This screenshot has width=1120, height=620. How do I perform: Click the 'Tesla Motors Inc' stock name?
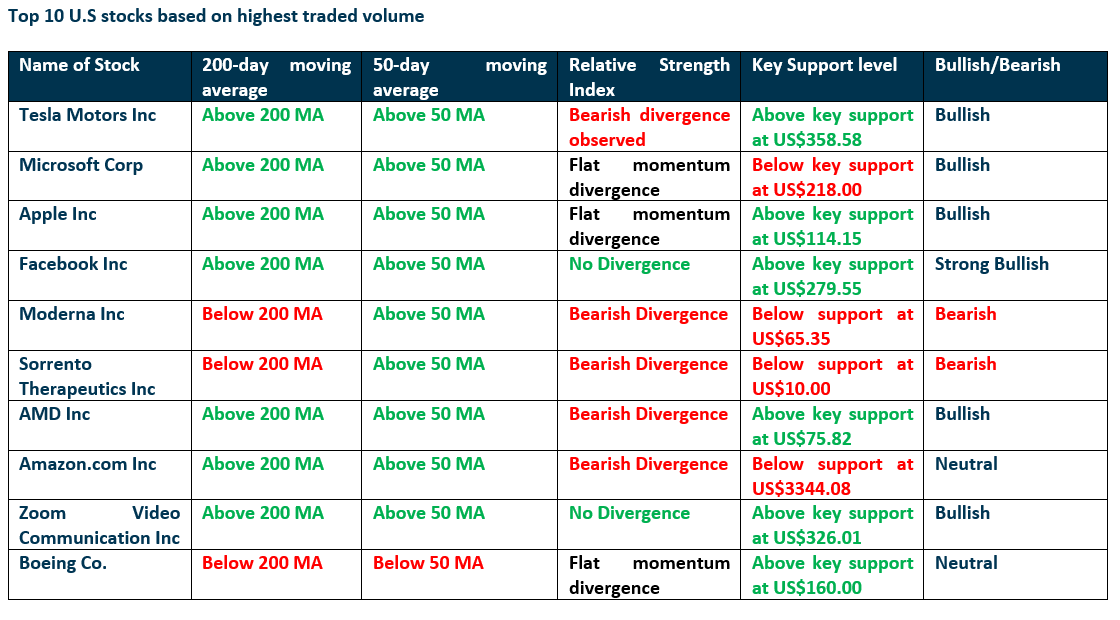(x=87, y=115)
